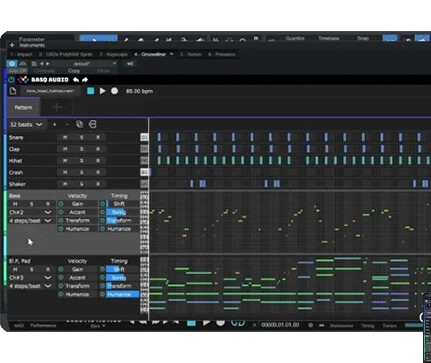431x363 pixels.
Task: Click the plus button next to 32 beats
Action: (x=55, y=124)
